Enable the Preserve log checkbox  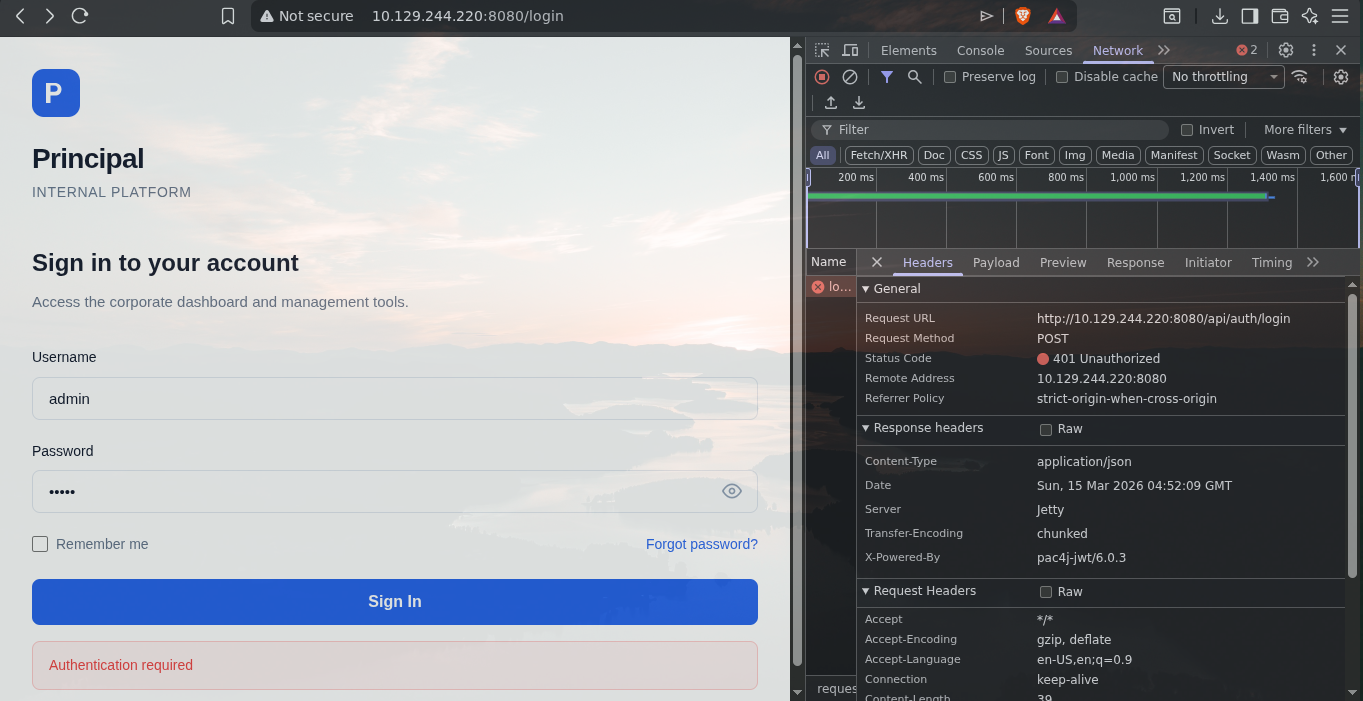coord(950,77)
